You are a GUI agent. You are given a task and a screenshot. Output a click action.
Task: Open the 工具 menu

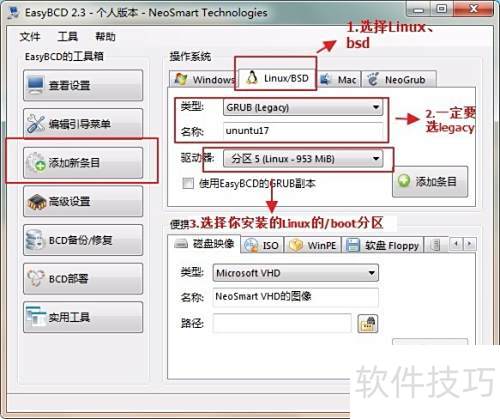(68, 36)
